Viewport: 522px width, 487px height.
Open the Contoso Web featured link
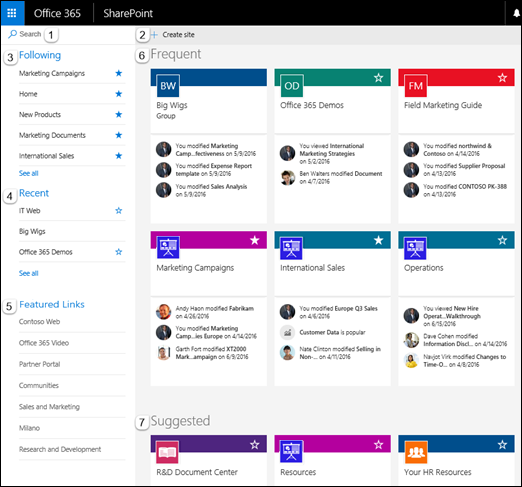click(x=39, y=322)
